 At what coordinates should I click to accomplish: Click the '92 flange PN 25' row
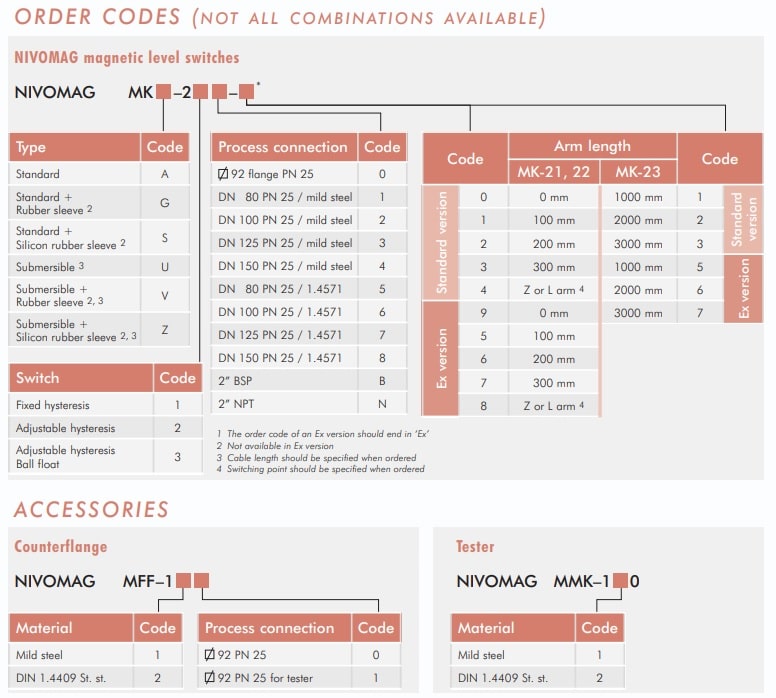pos(309,174)
